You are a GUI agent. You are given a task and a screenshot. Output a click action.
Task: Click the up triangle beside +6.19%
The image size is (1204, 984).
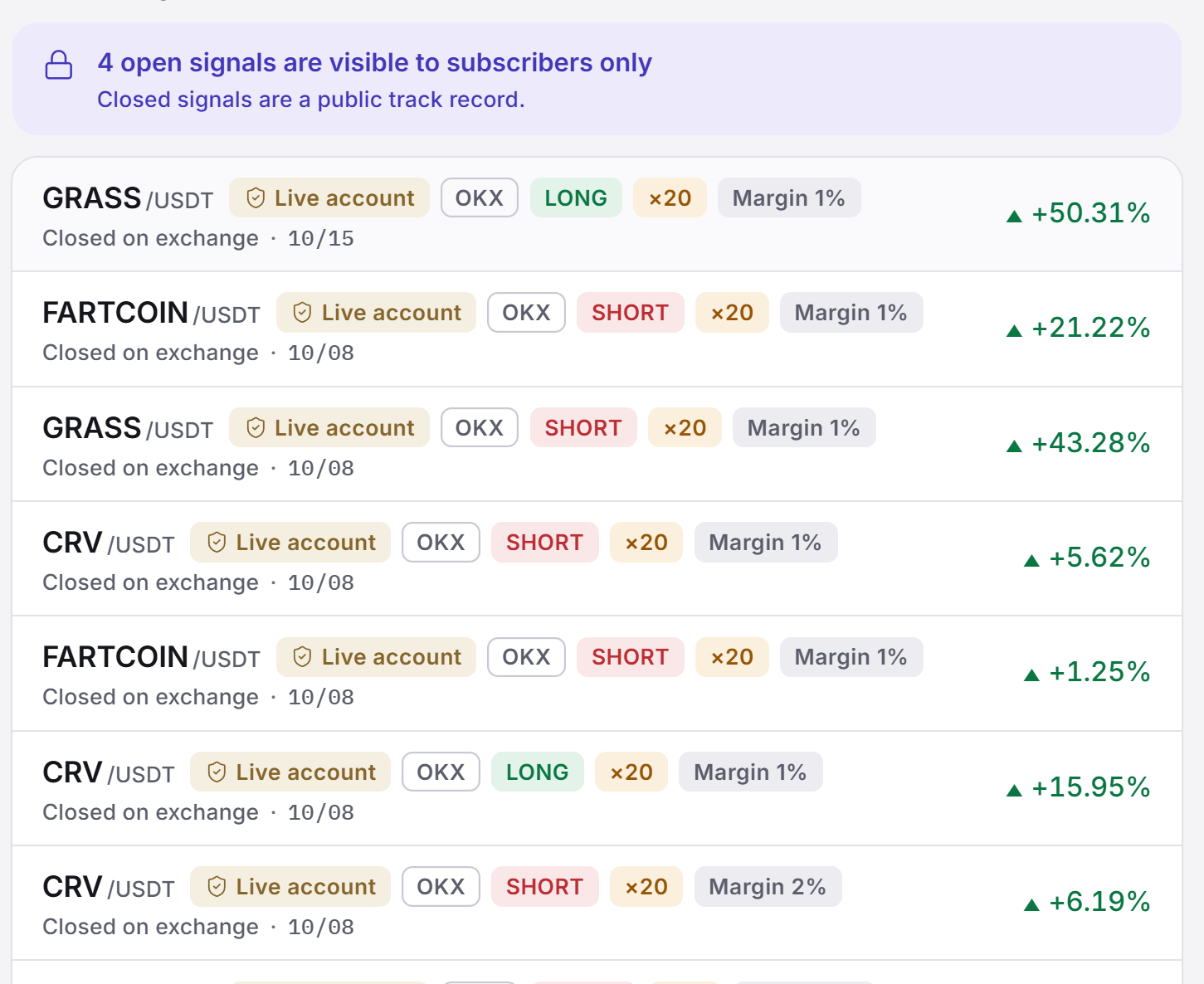(1032, 905)
